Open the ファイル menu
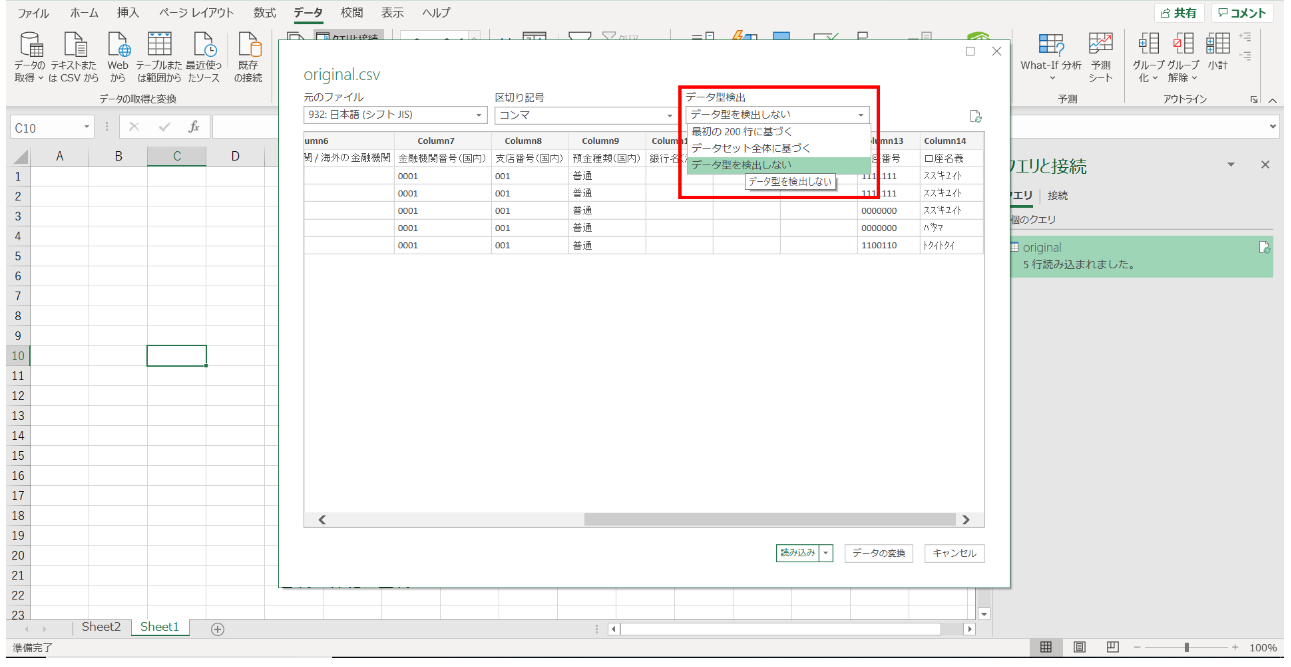Image resolution: width=1291 pixels, height=667 pixels. [x=33, y=13]
